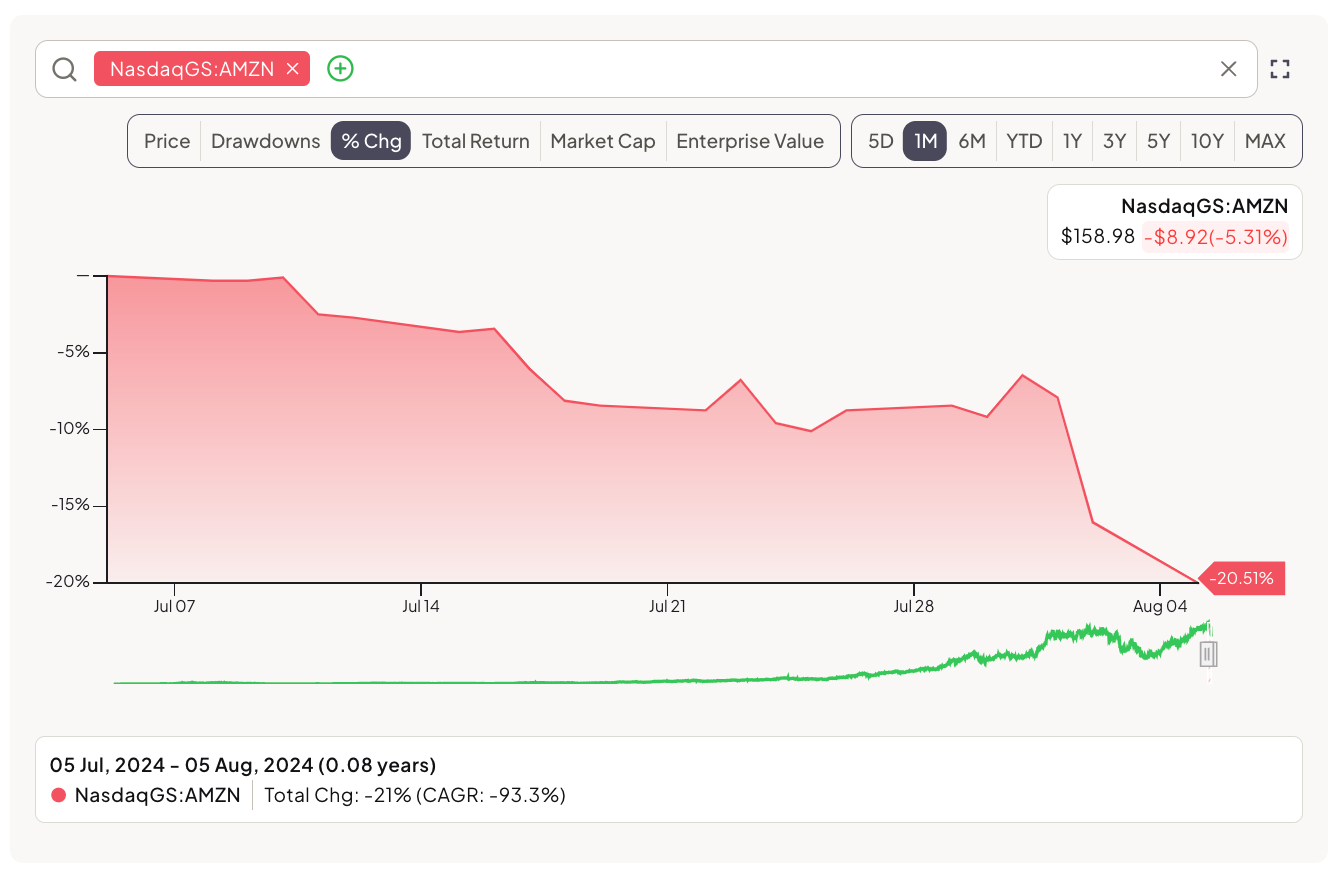Screen dimensions: 1336x874
Task: Remove the NasdaqGS:AMZN ticker chip
Action: coord(292,69)
